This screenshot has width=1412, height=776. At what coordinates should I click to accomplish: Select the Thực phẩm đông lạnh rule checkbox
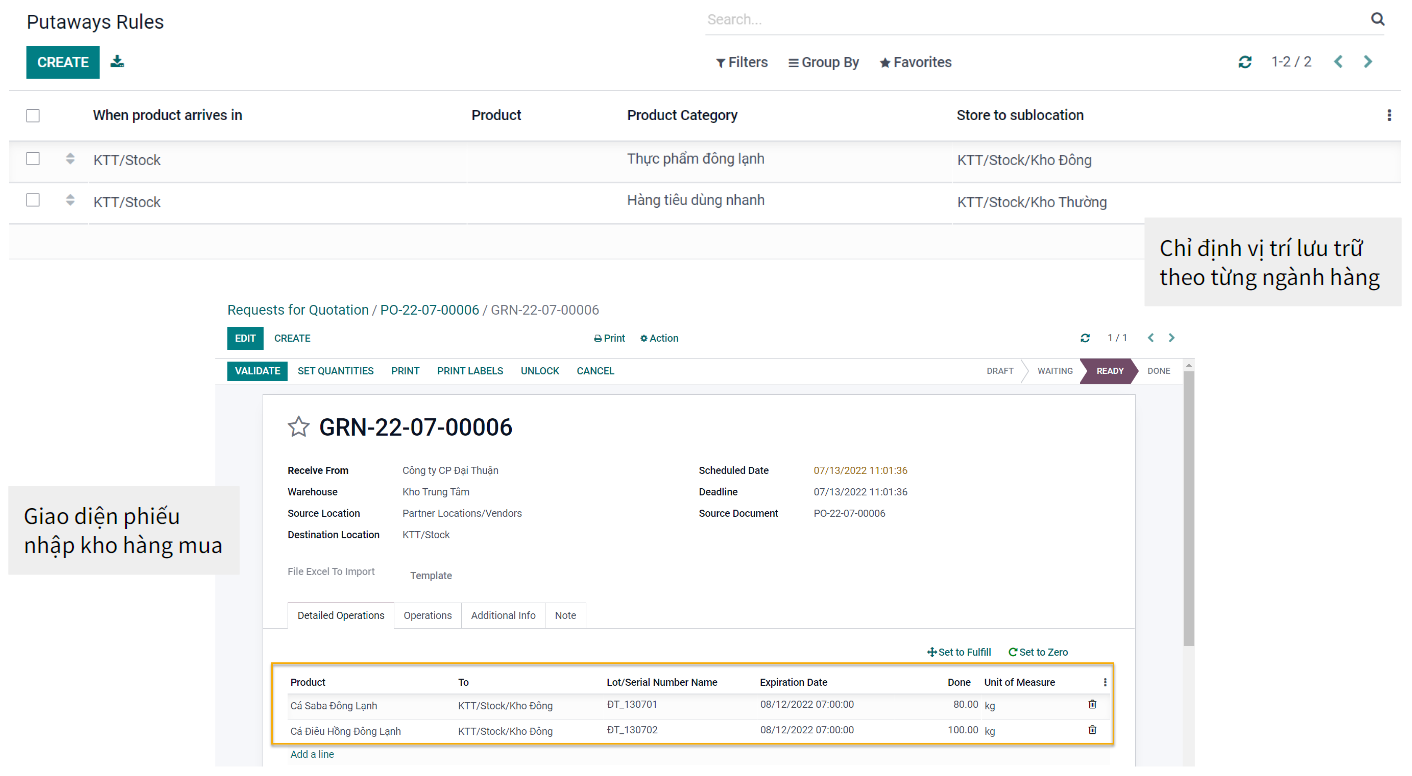[x=33, y=159]
